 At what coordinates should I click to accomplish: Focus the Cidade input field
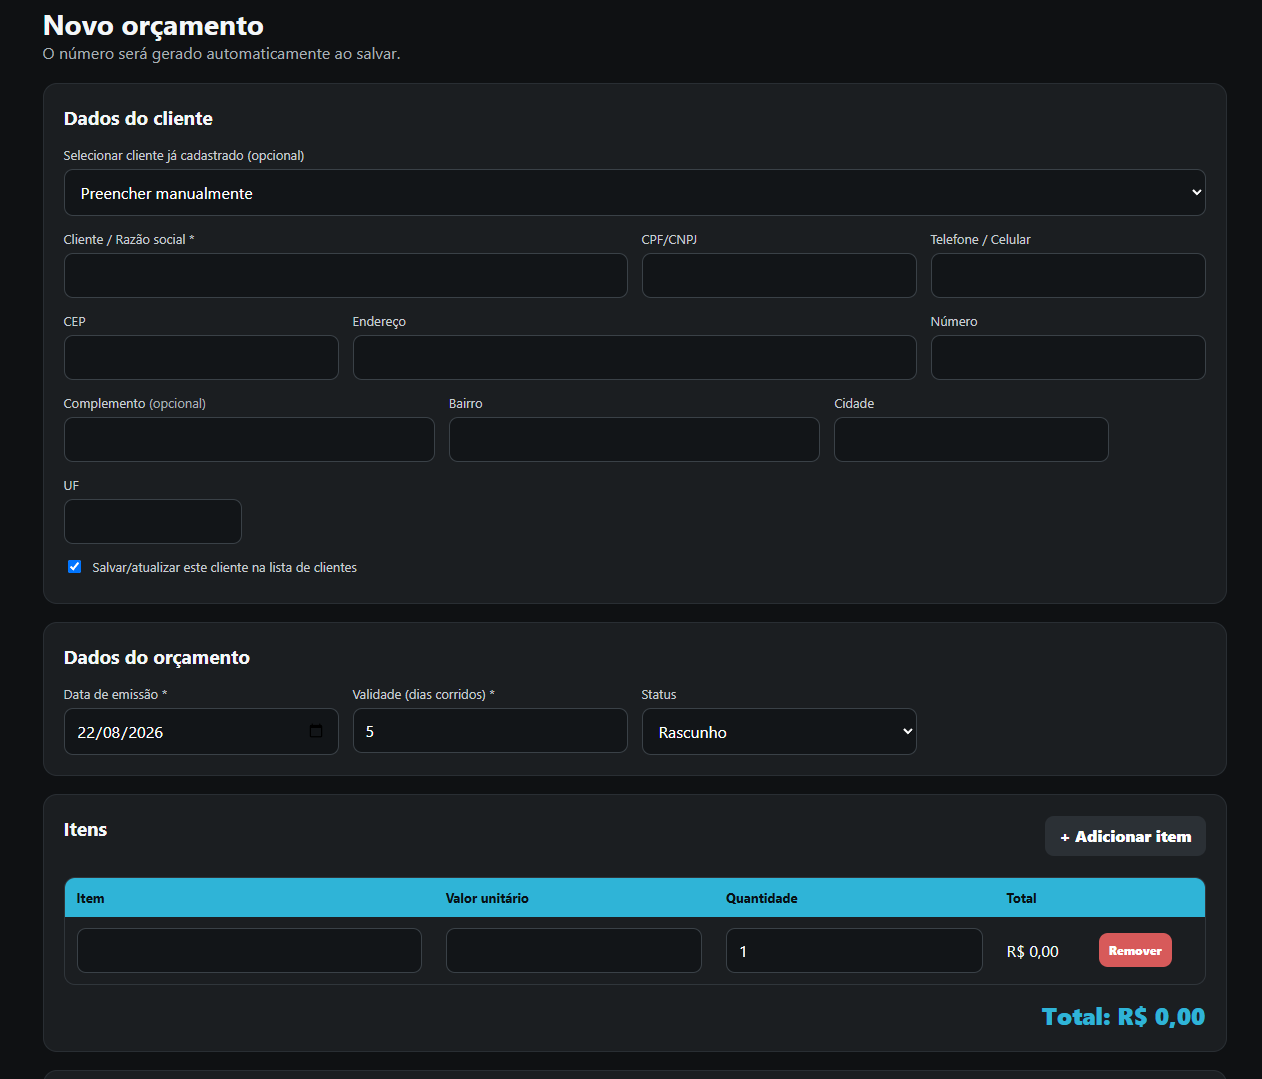tap(971, 439)
